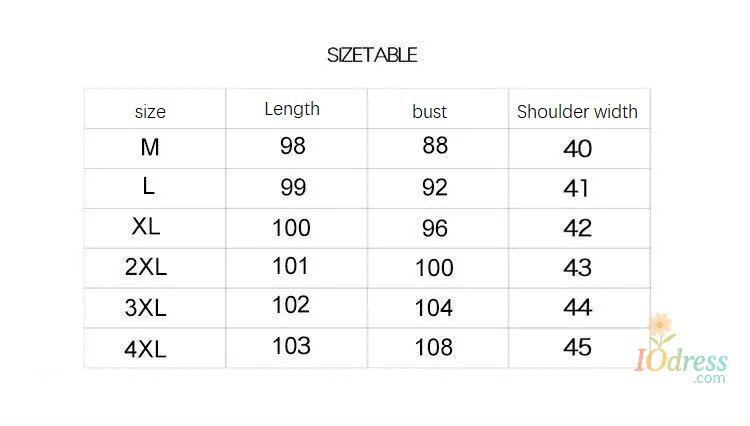The width and height of the screenshot is (750, 426).
Task: Click the L size row label
Action: 149,187
